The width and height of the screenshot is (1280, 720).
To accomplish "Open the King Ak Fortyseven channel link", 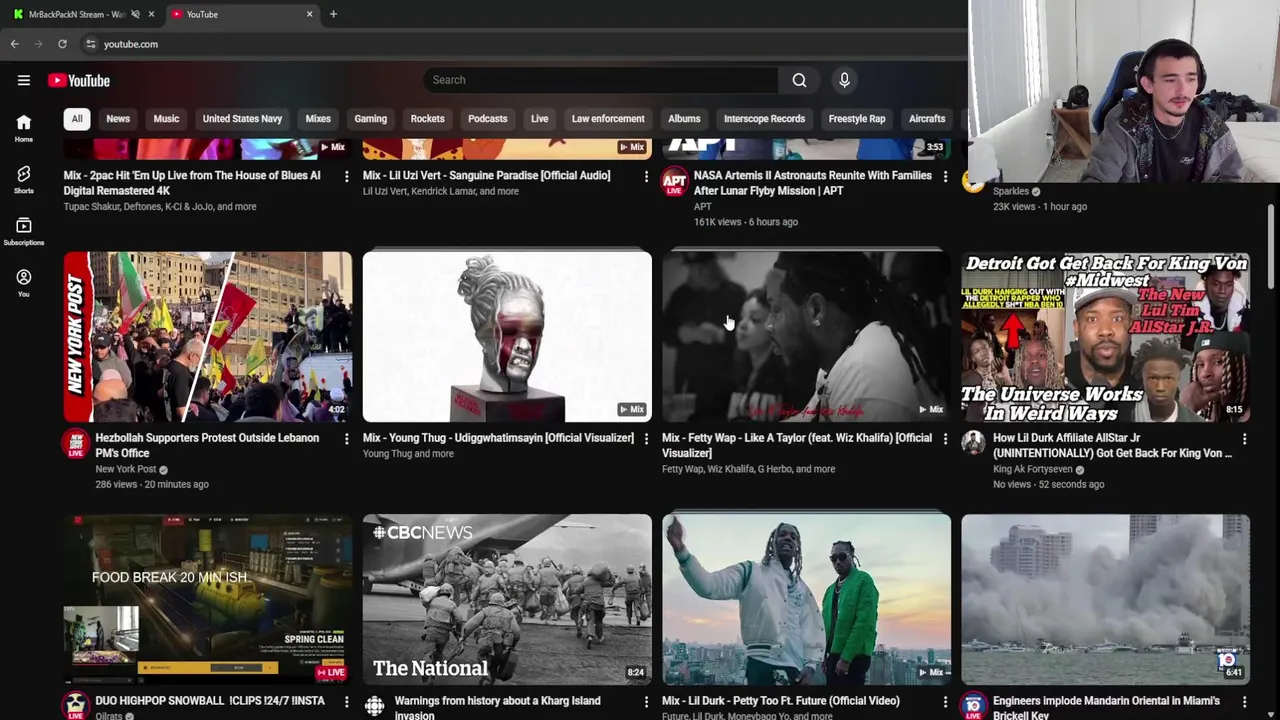I will [1032, 469].
